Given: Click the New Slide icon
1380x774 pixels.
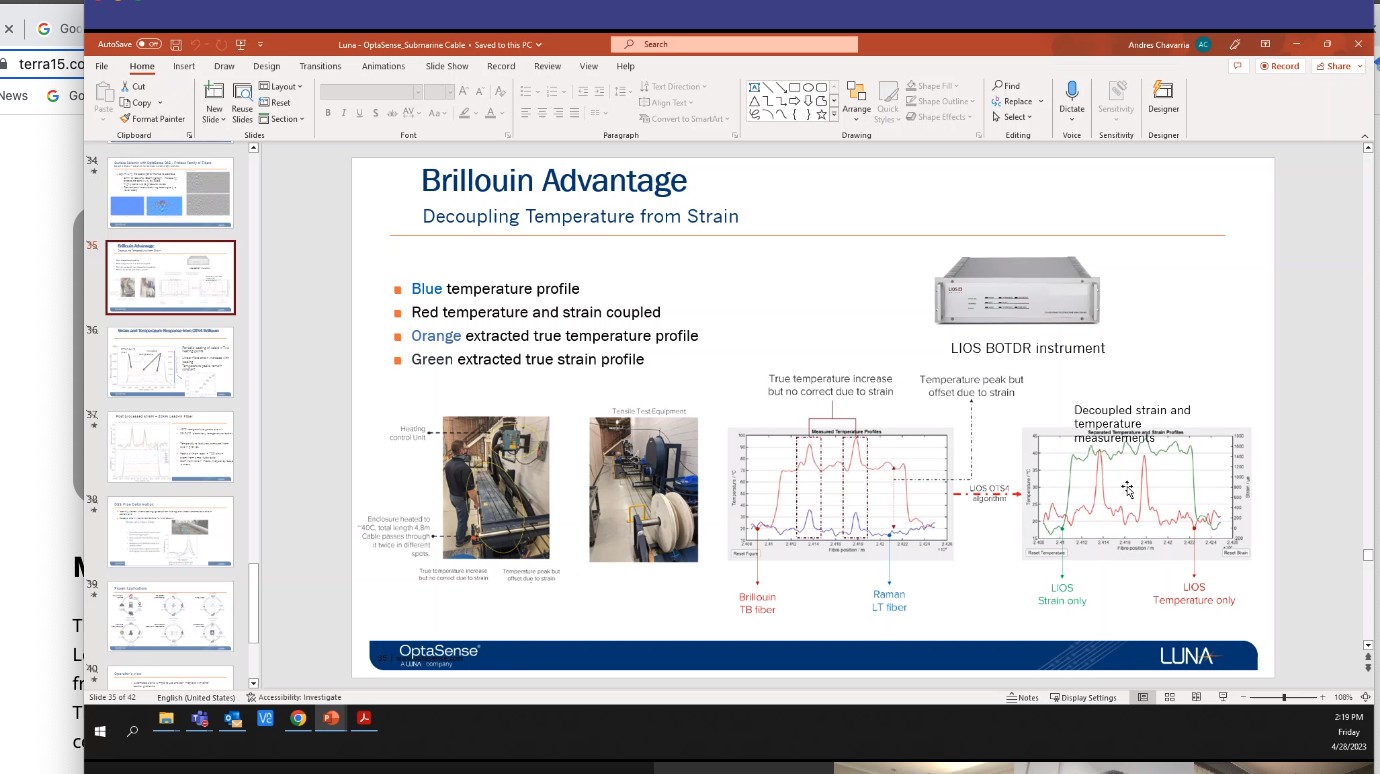Looking at the screenshot, I should (214, 92).
